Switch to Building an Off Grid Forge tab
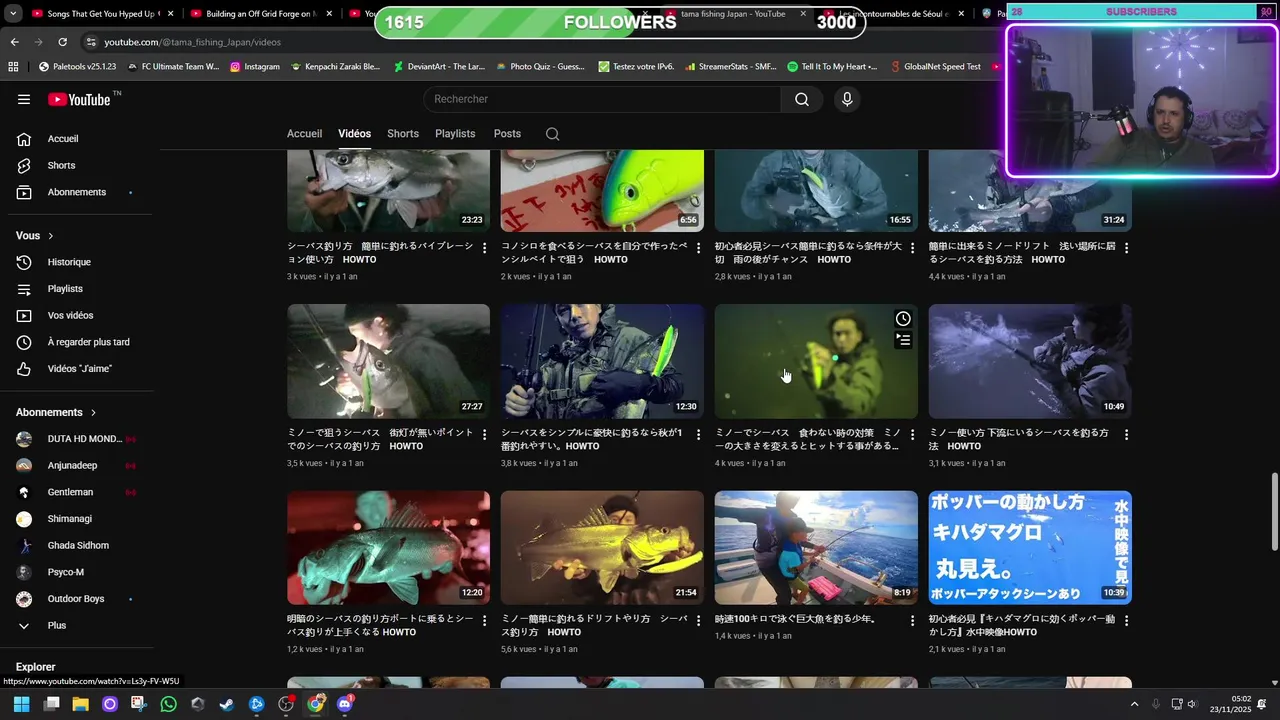The height and width of the screenshot is (720, 1280). click(260, 14)
